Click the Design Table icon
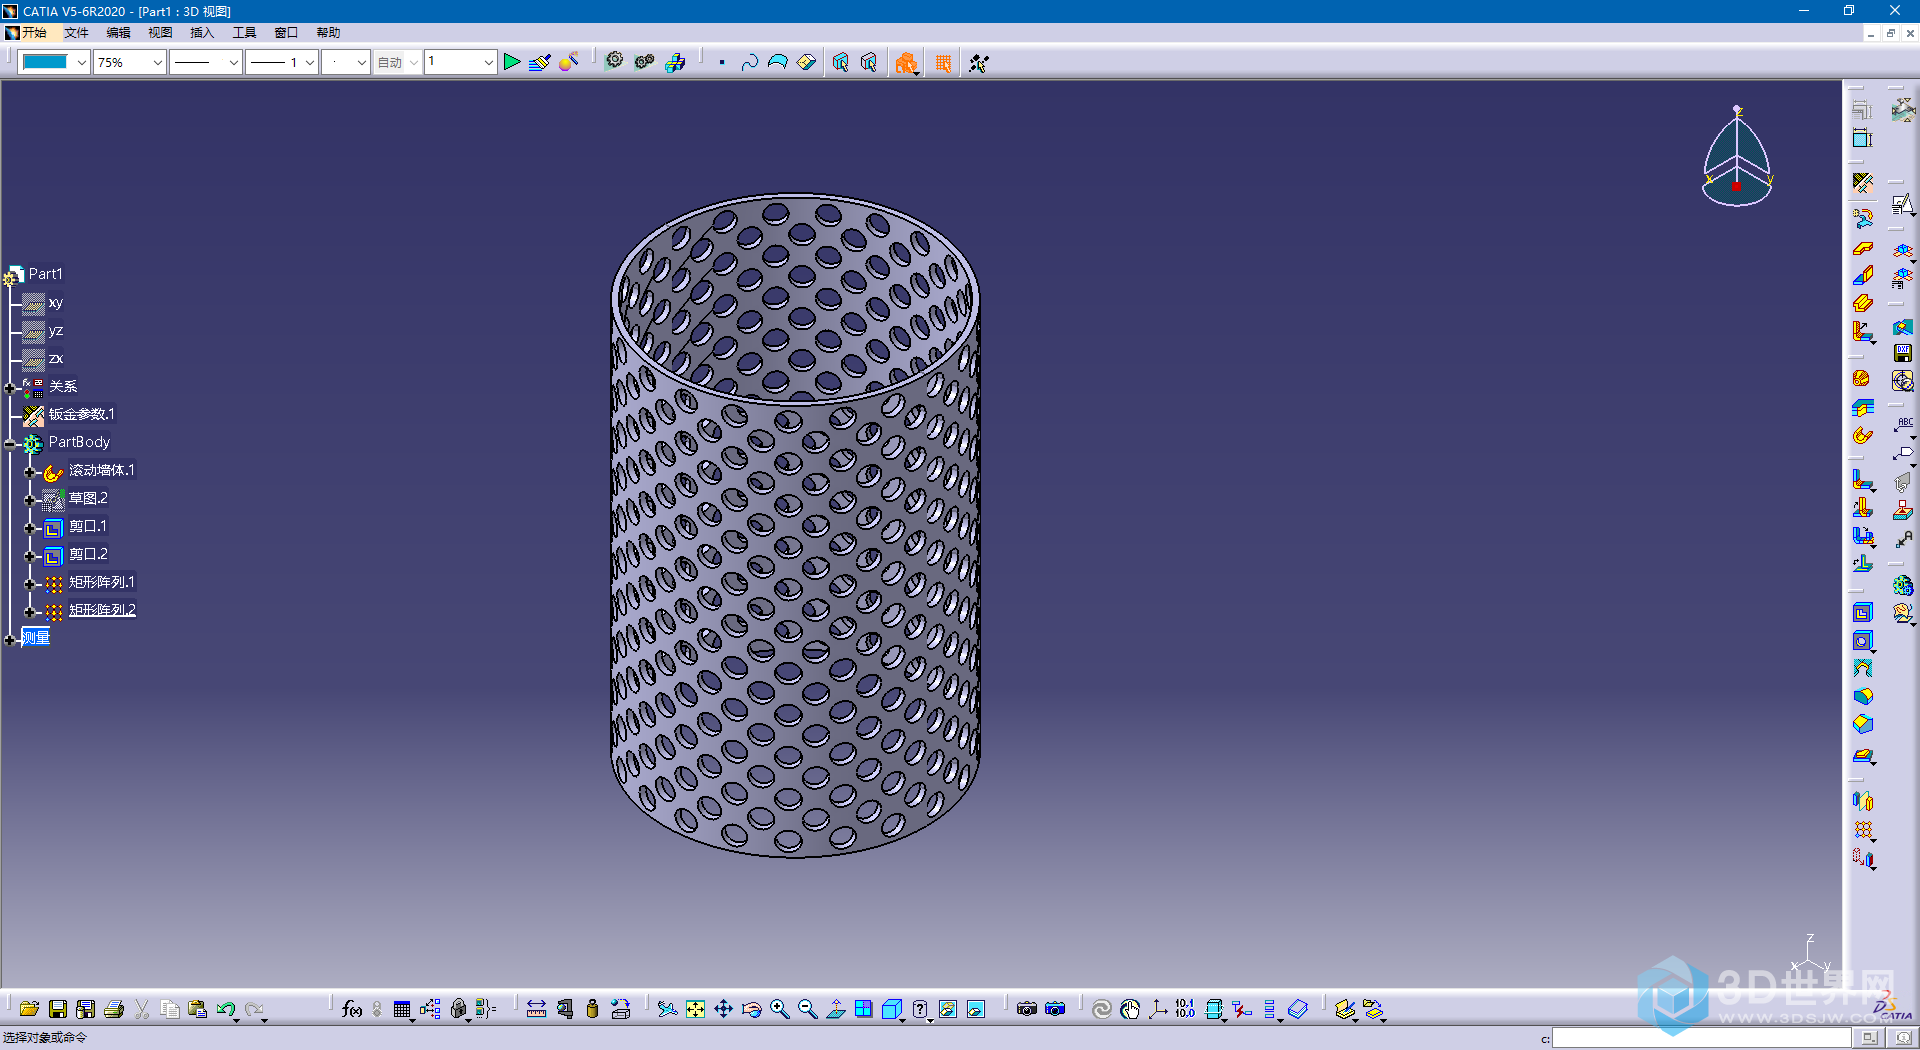 pos(402,1009)
